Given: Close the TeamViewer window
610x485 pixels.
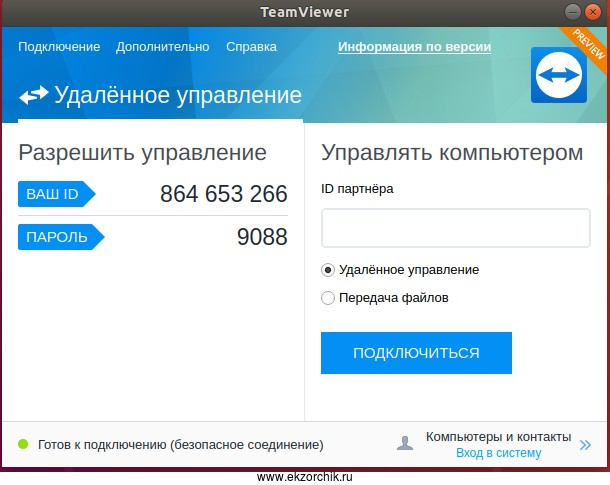Looking at the screenshot, I should tap(593, 12).
